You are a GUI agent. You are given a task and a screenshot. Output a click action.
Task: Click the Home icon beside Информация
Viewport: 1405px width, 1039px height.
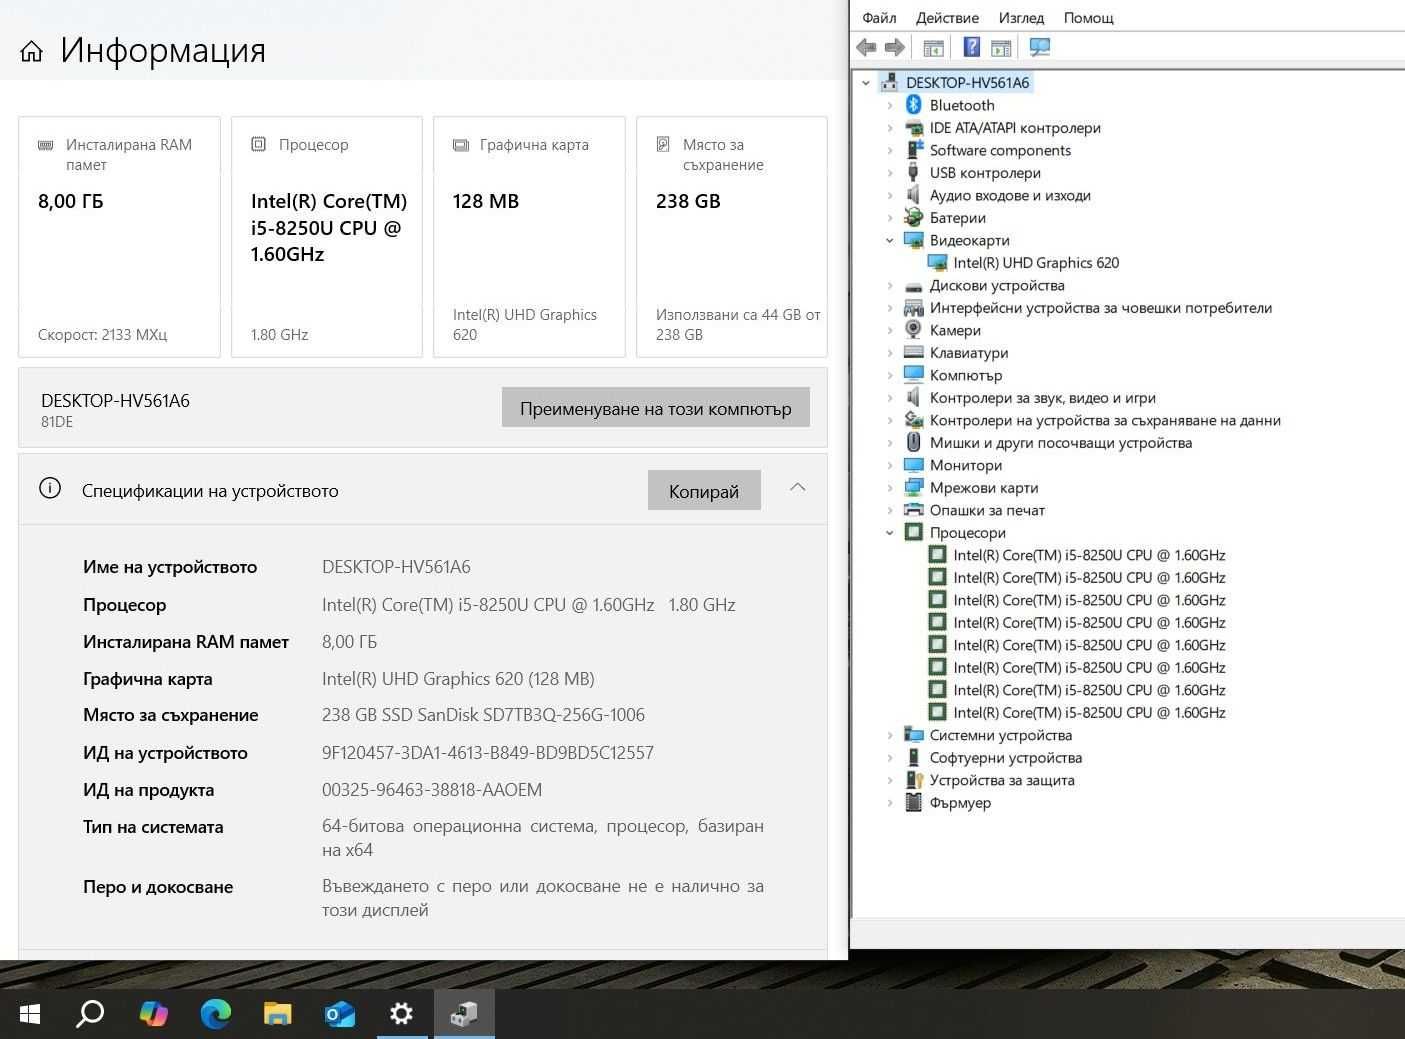click(31, 51)
